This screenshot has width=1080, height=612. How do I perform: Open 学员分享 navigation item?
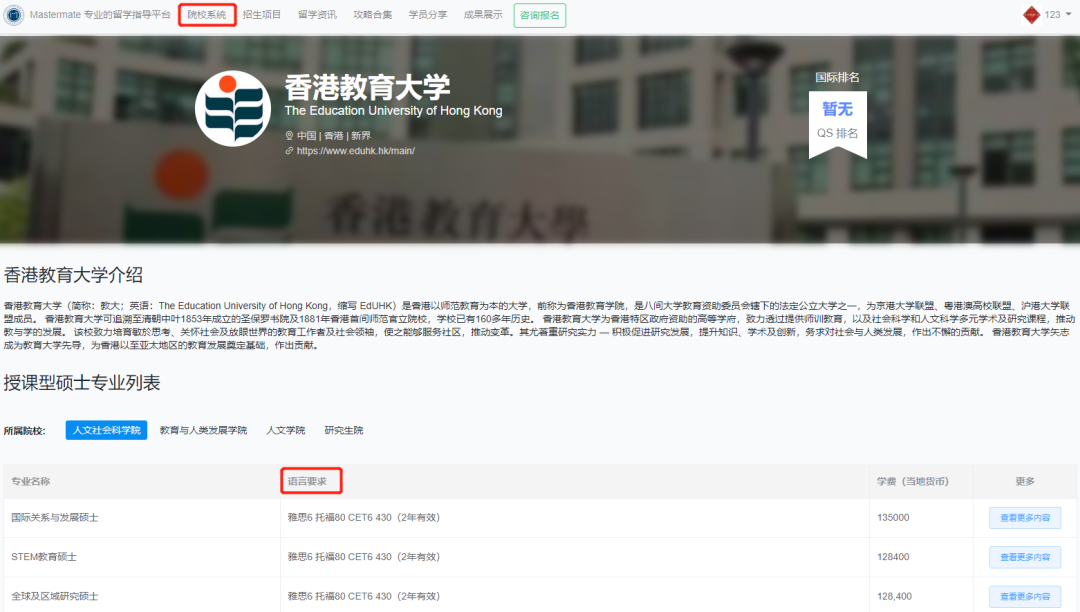click(428, 15)
